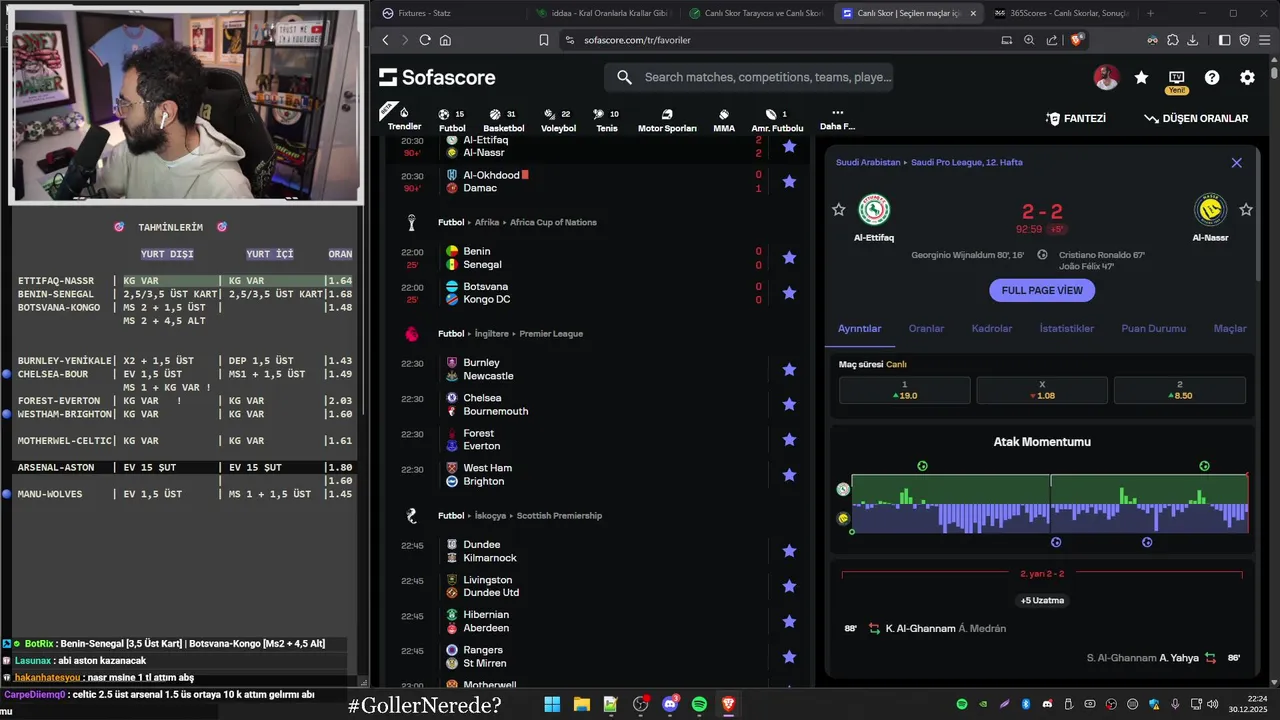Toggle the browser sidebar panel icon
1280x720 pixels.
[1224, 40]
